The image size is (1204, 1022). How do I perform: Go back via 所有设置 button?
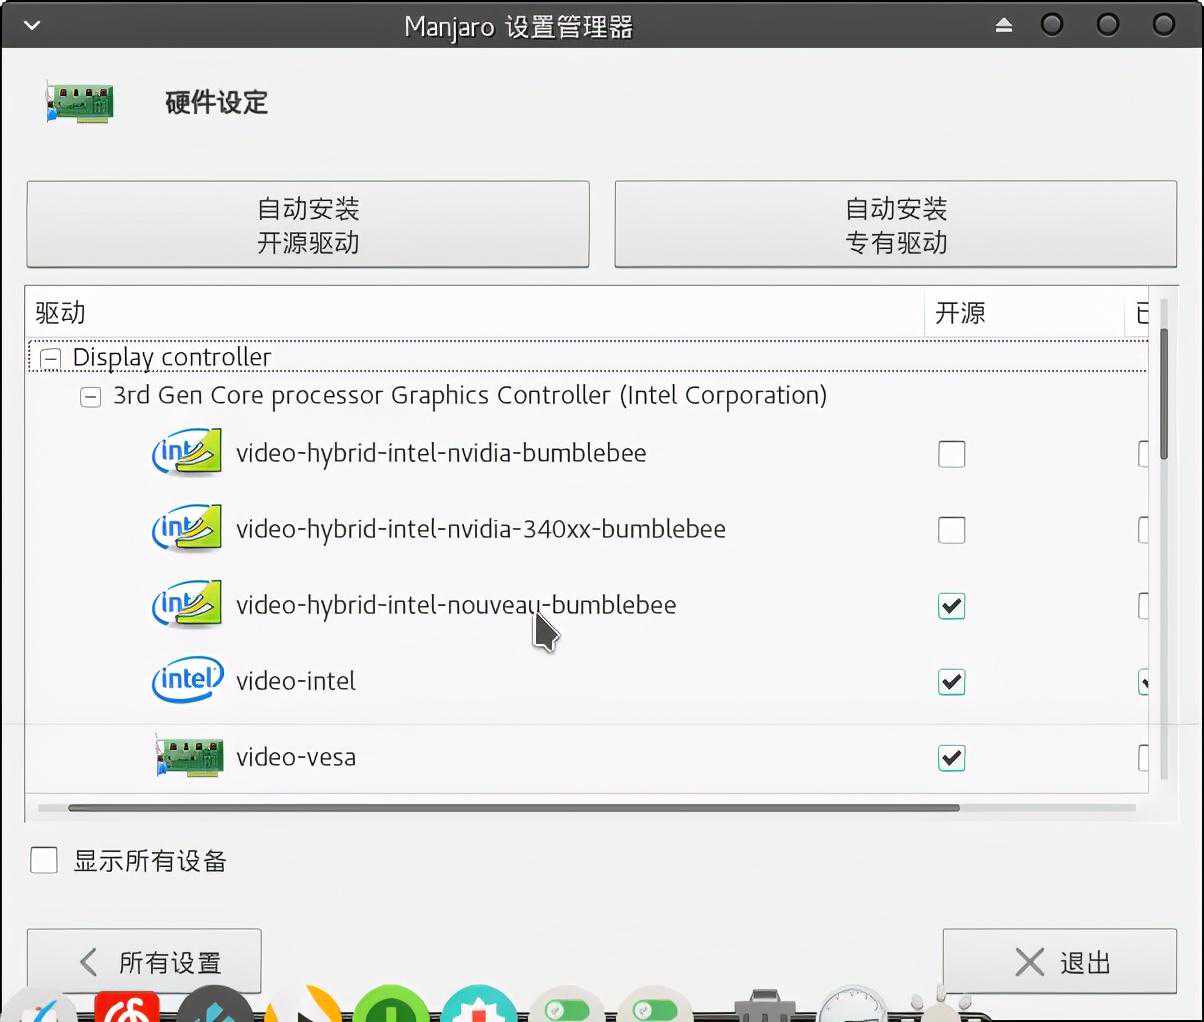coord(144,962)
